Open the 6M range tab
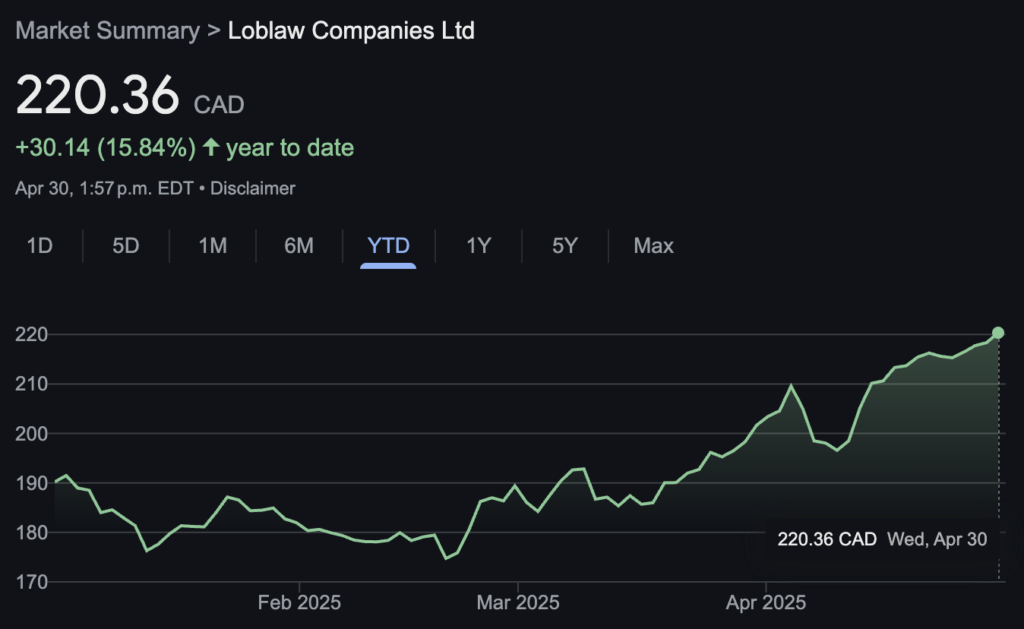This screenshot has height=629, width=1024. pyautogui.click(x=298, y=246)
